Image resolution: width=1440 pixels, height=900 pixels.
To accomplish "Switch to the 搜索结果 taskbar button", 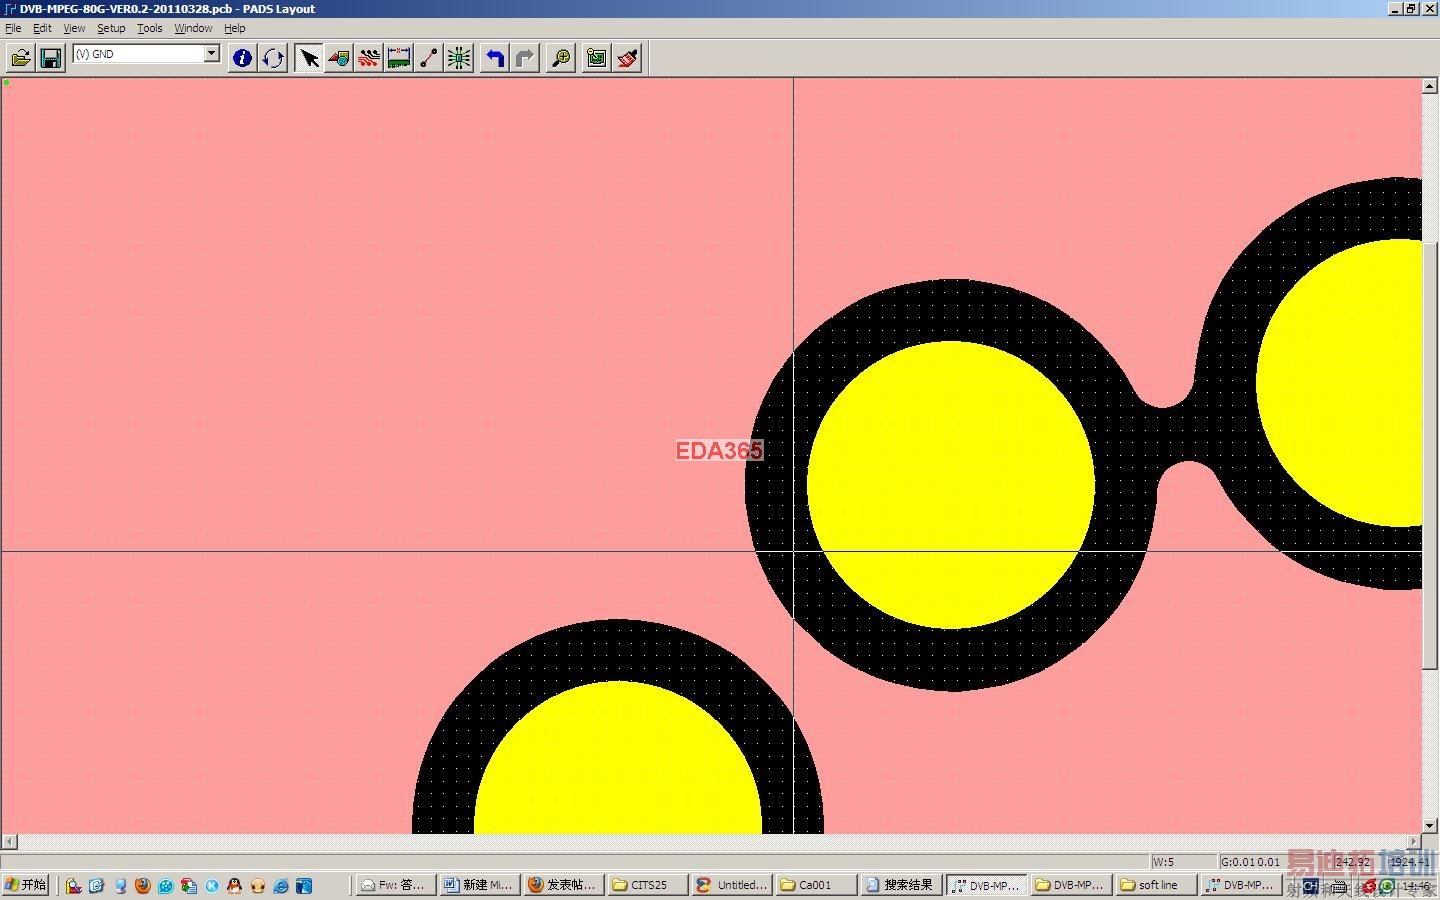I will click(x=900, y=885).
